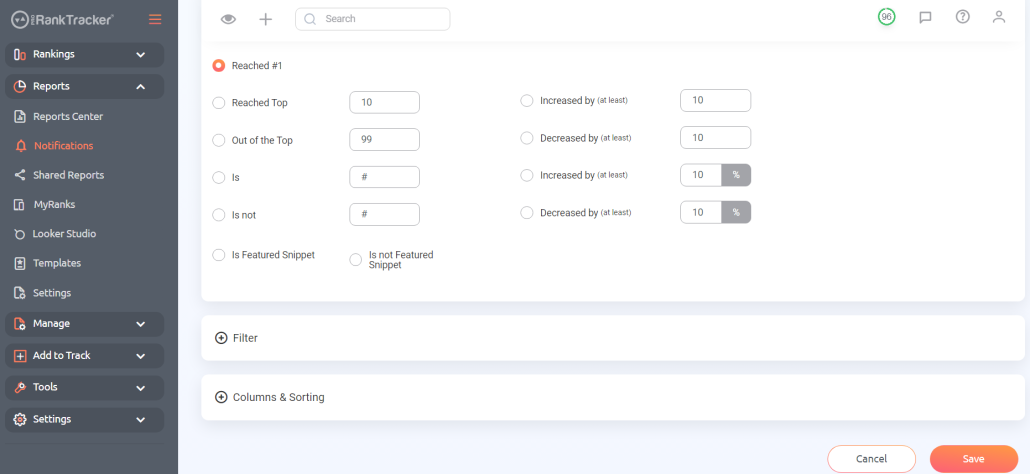This screenshot has height=474, width=1030.
Task: Click plus circle icon next to Columns & Sorting
Action: click(221, 397)
